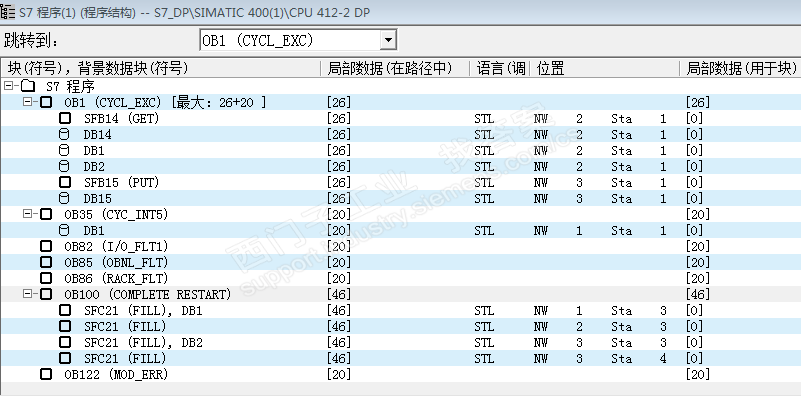Click the block icon of OB82 (I/O_FLT1)
The height and width of the screenshot is (396, 801).
[46, 246]
